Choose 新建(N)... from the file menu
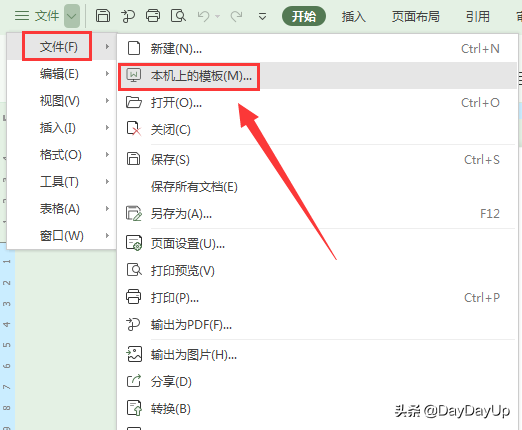The width and height of the screenshot is (522, 430). [317, 48]
